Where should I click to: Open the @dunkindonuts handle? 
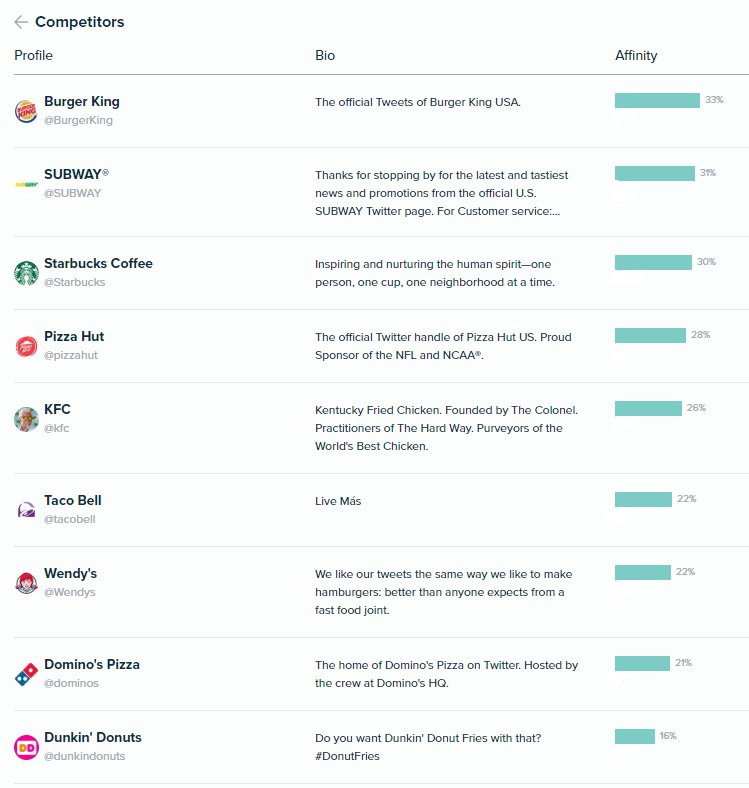click(x=84, y=756)
